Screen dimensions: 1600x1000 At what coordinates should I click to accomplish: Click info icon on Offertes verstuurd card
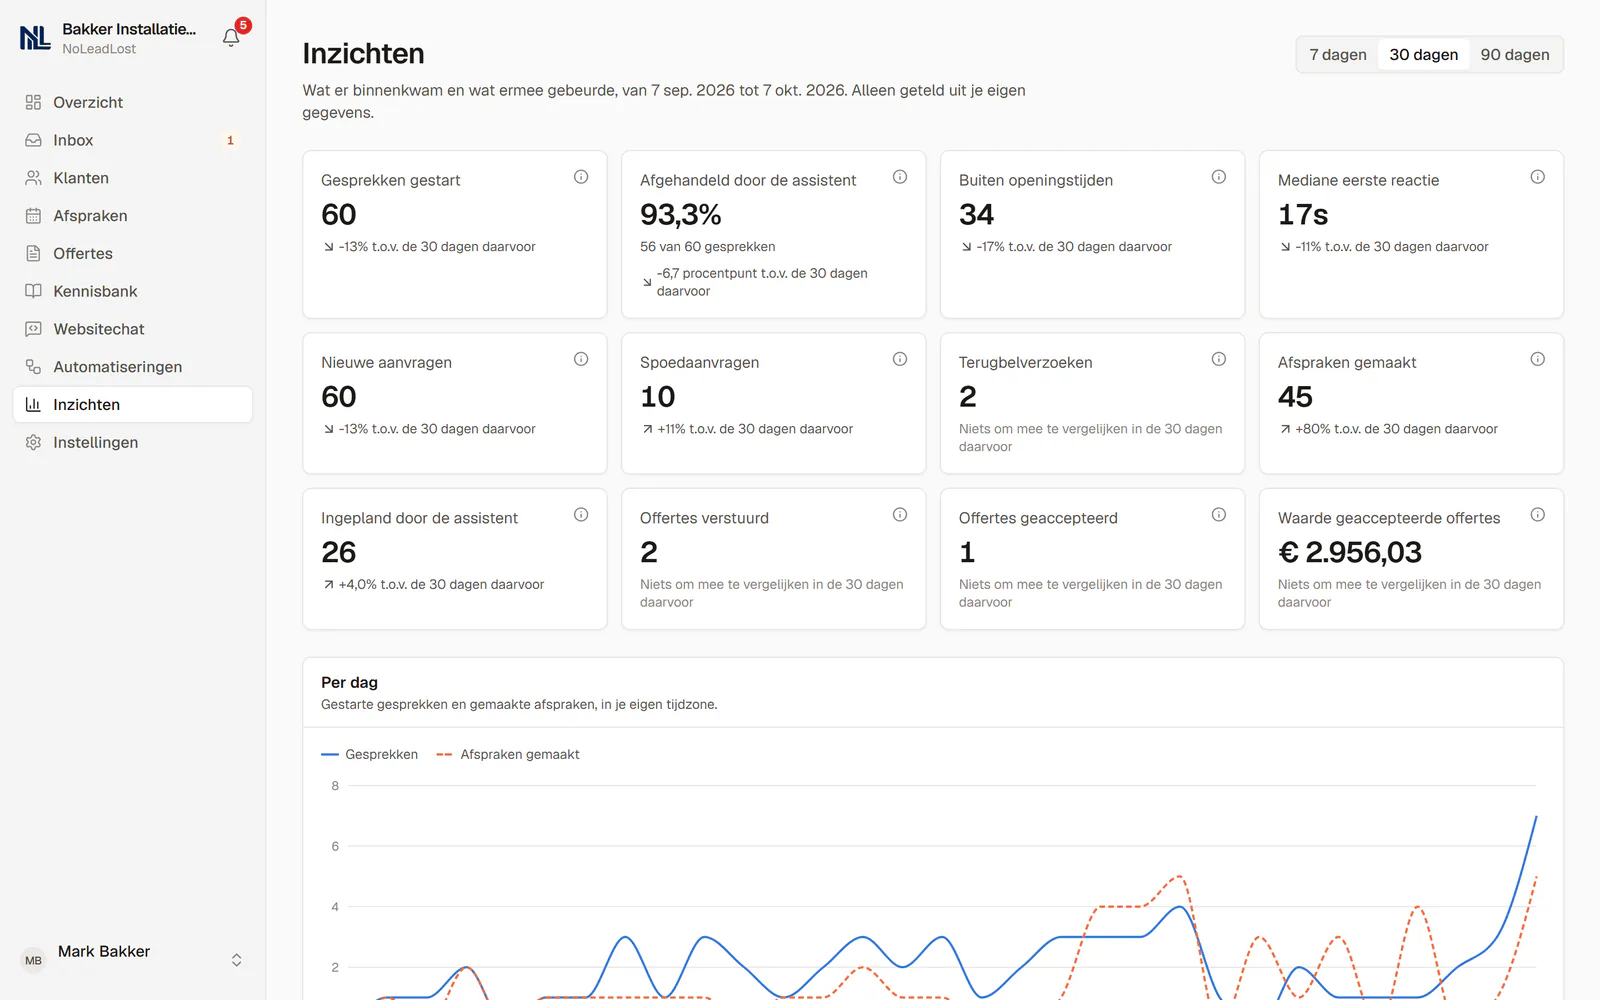pos(900,515)
